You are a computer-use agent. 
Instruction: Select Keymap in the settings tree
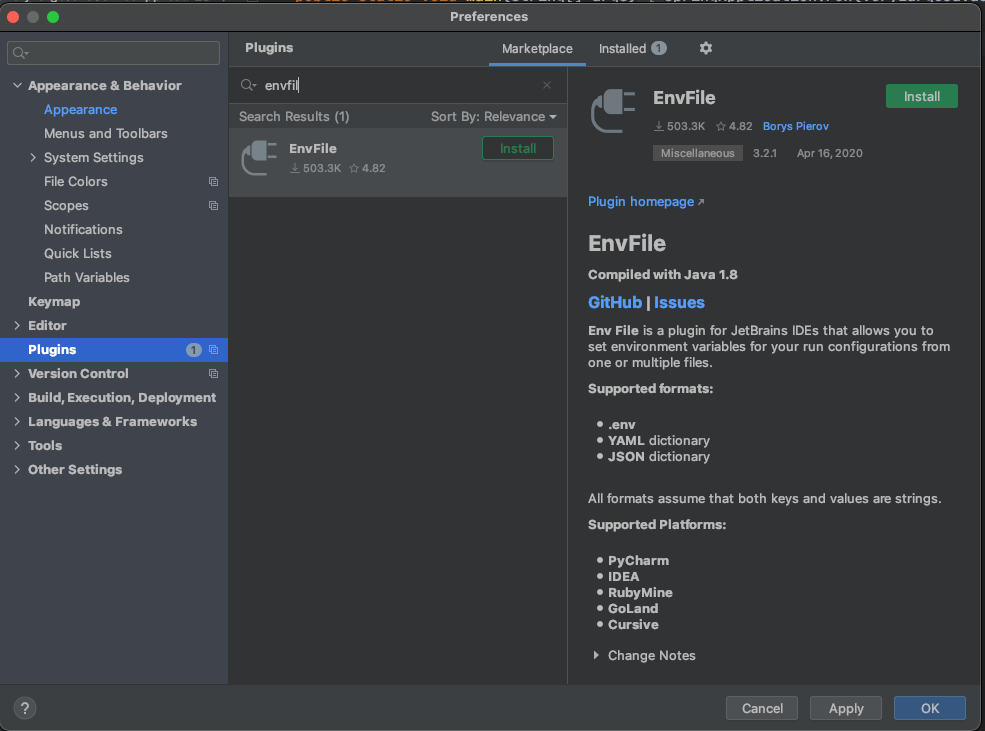(x=54, y=302)
